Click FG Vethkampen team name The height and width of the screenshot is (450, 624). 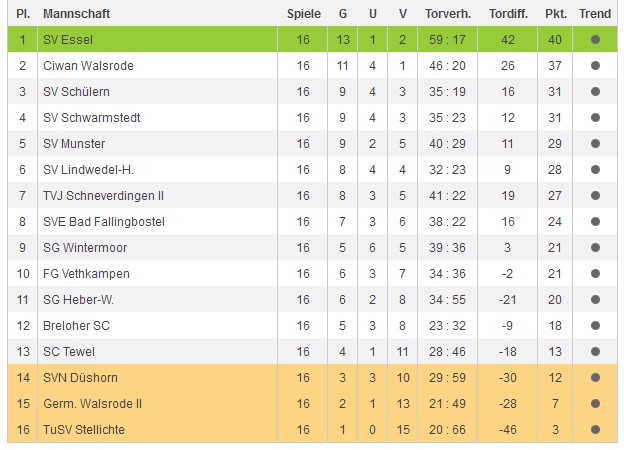[x=86, y=274]
